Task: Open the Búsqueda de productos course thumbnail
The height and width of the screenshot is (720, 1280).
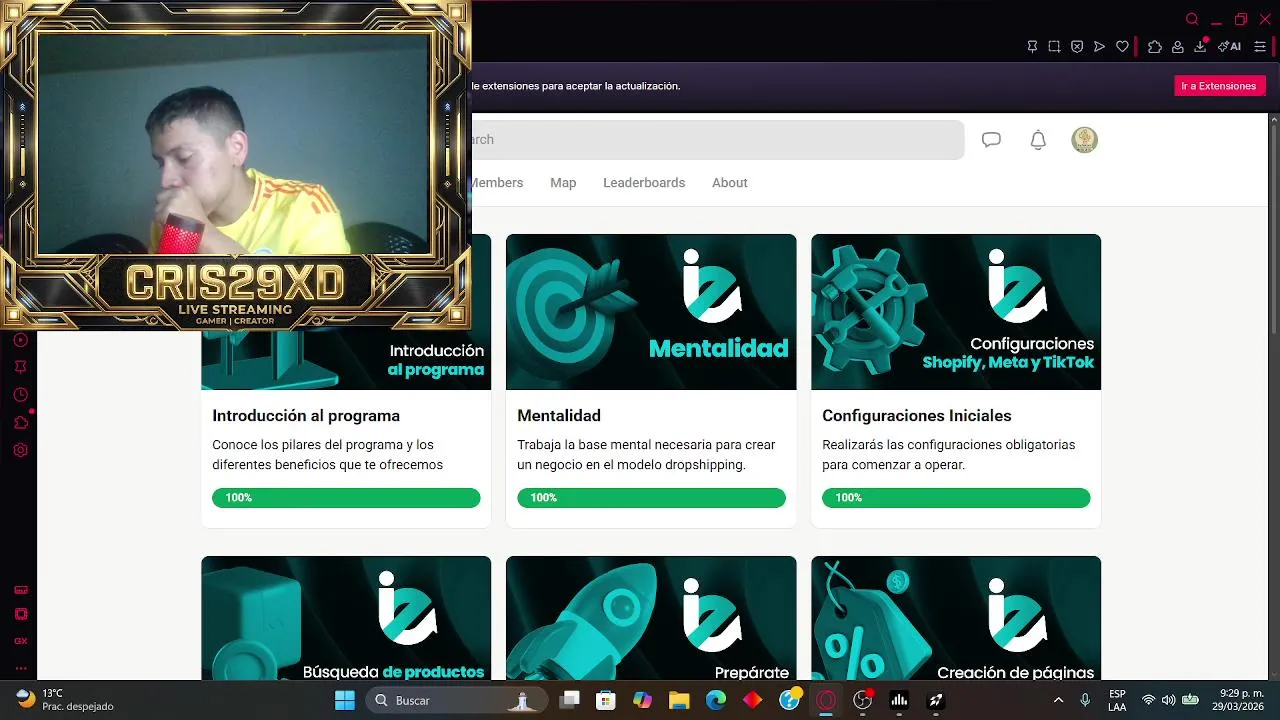Action: point(346,618)
